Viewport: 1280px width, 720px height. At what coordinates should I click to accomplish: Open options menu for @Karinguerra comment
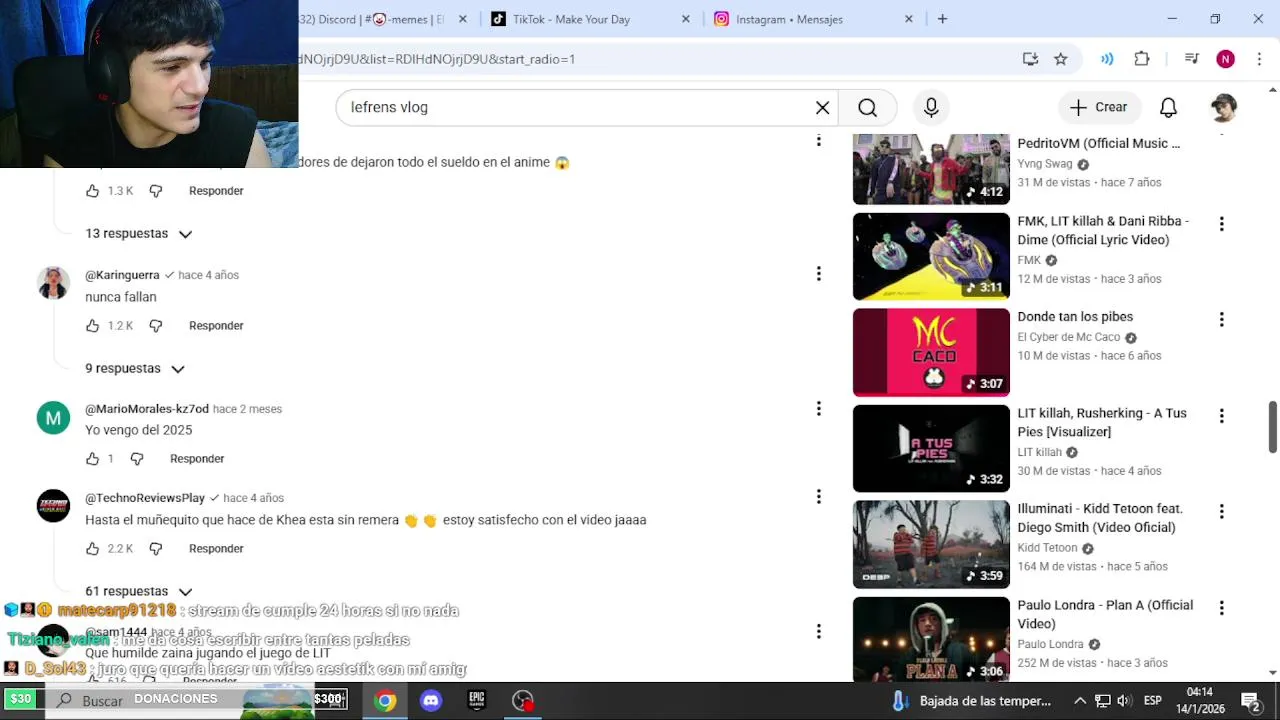[818, 274]
